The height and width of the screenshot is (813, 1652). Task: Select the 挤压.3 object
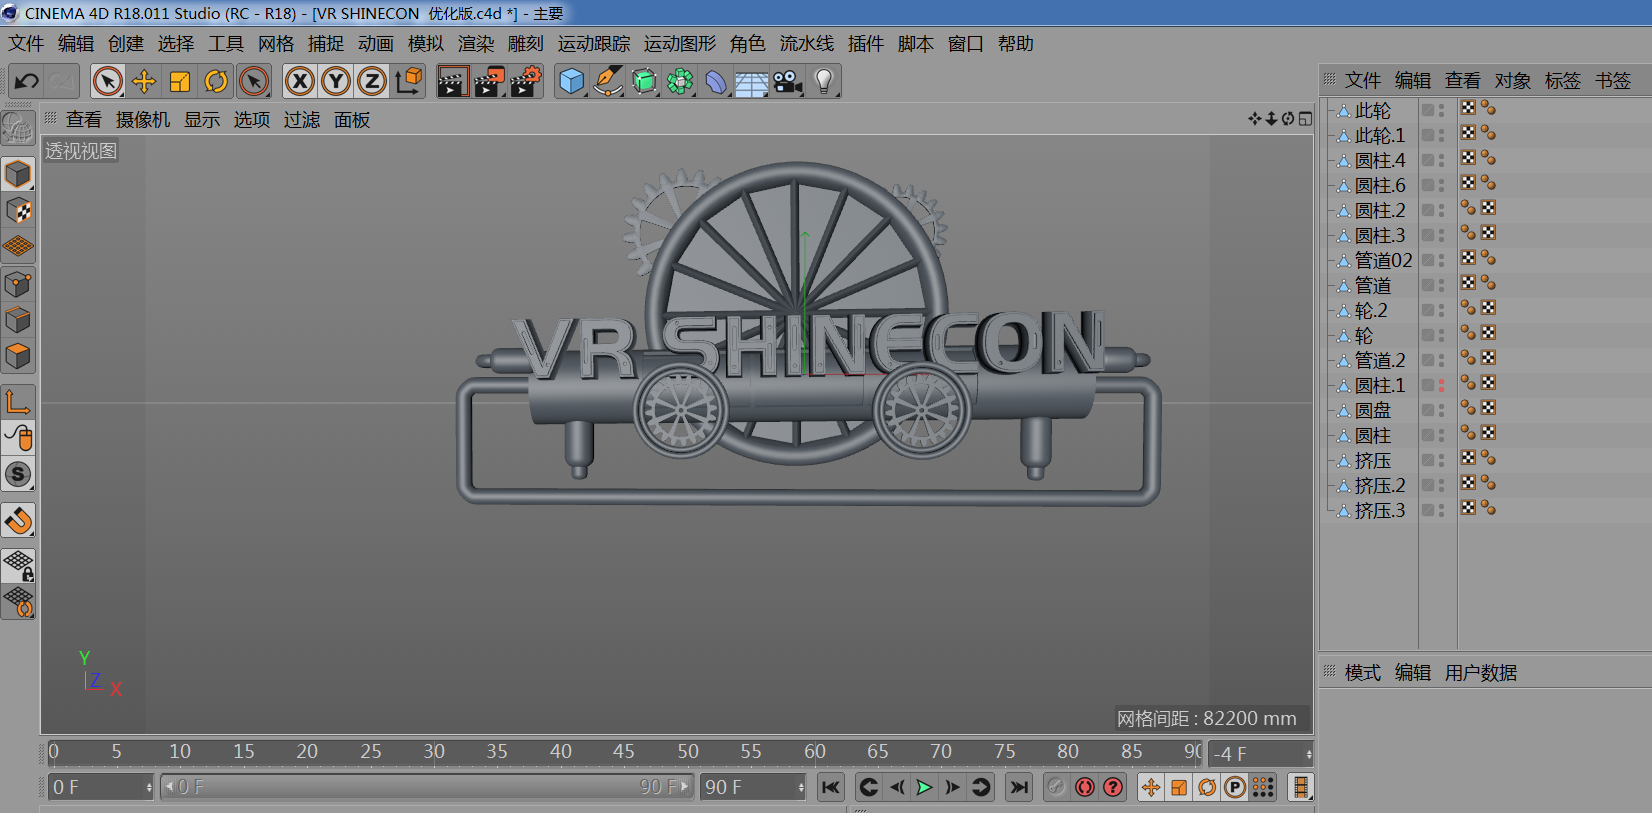tap(1380, 510)
